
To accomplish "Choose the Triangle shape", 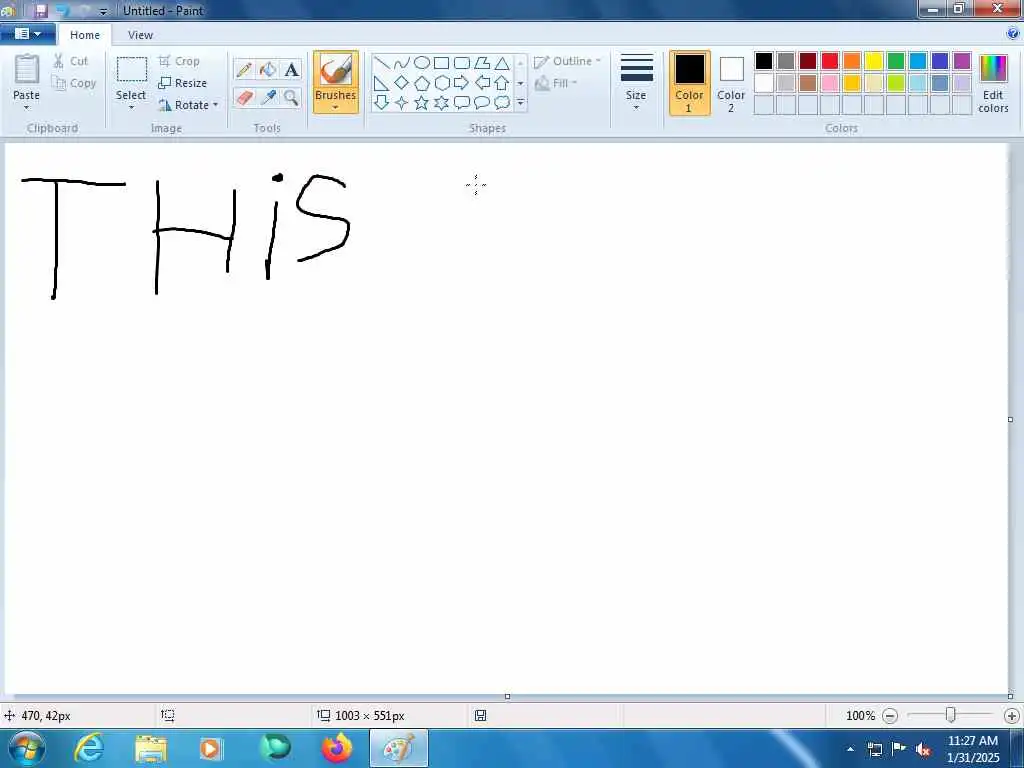I will click(x=502, y=63).
